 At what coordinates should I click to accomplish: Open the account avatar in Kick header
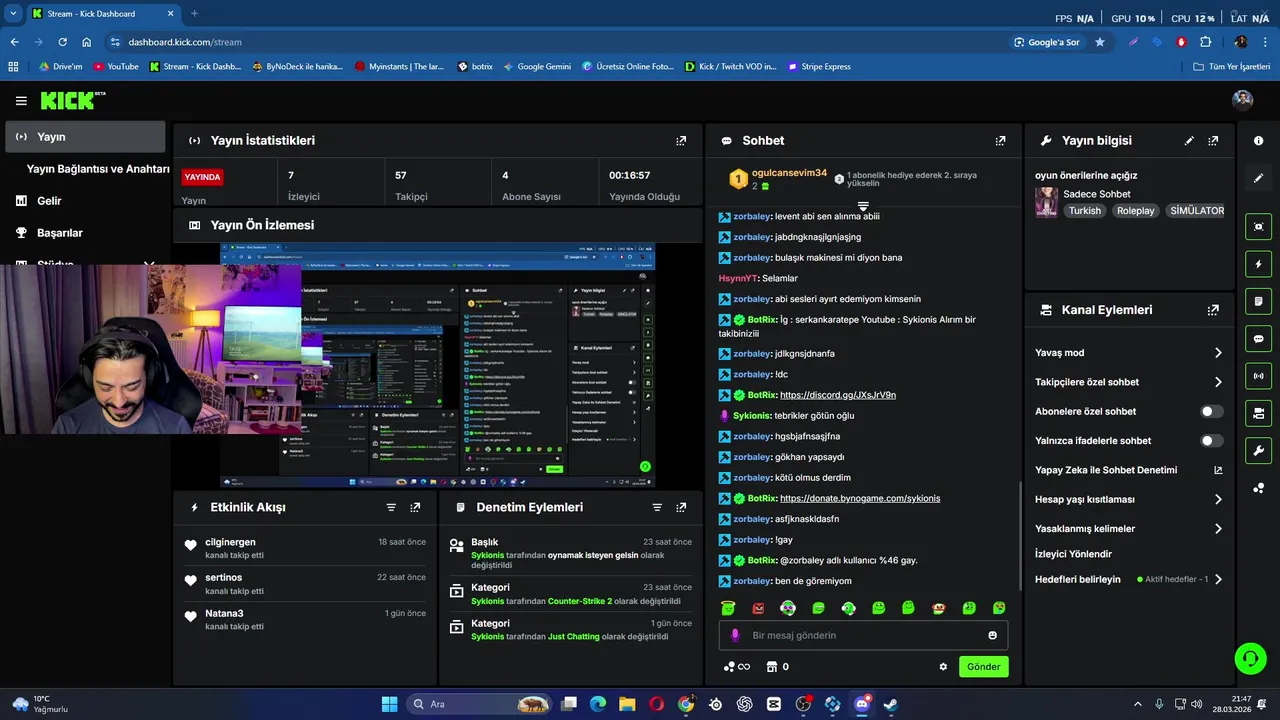1243,99
